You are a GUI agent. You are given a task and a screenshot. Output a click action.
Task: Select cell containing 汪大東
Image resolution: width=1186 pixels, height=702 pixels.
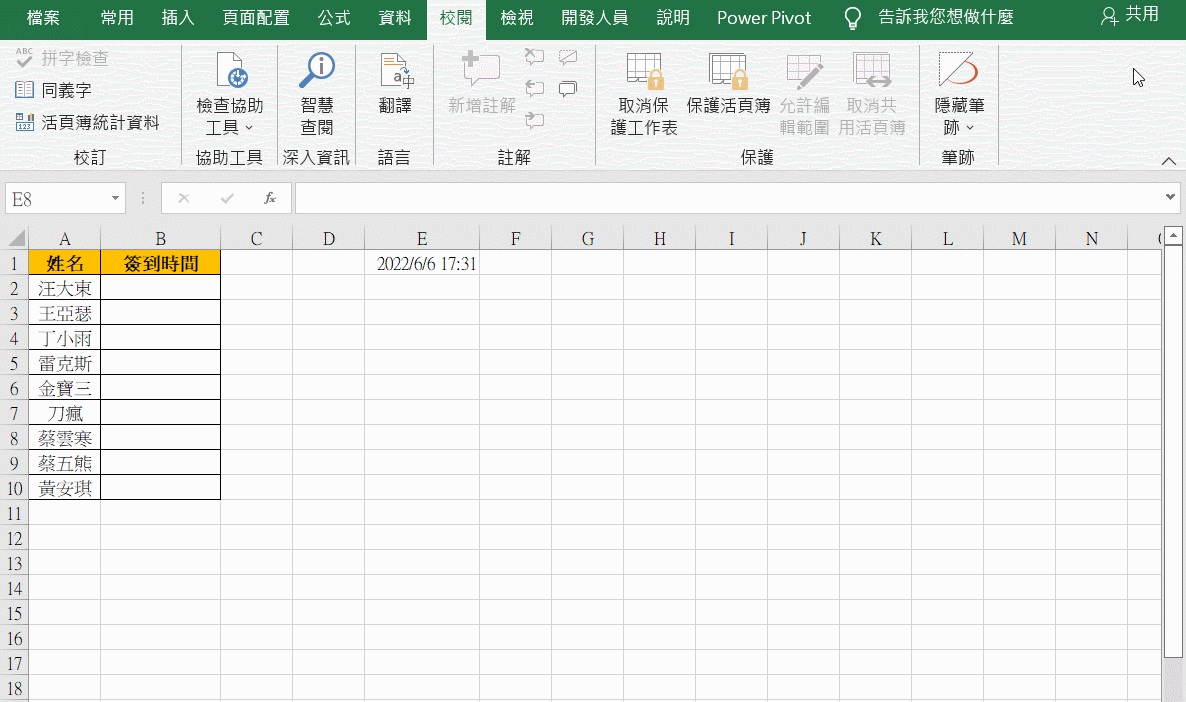click(64, 287)
